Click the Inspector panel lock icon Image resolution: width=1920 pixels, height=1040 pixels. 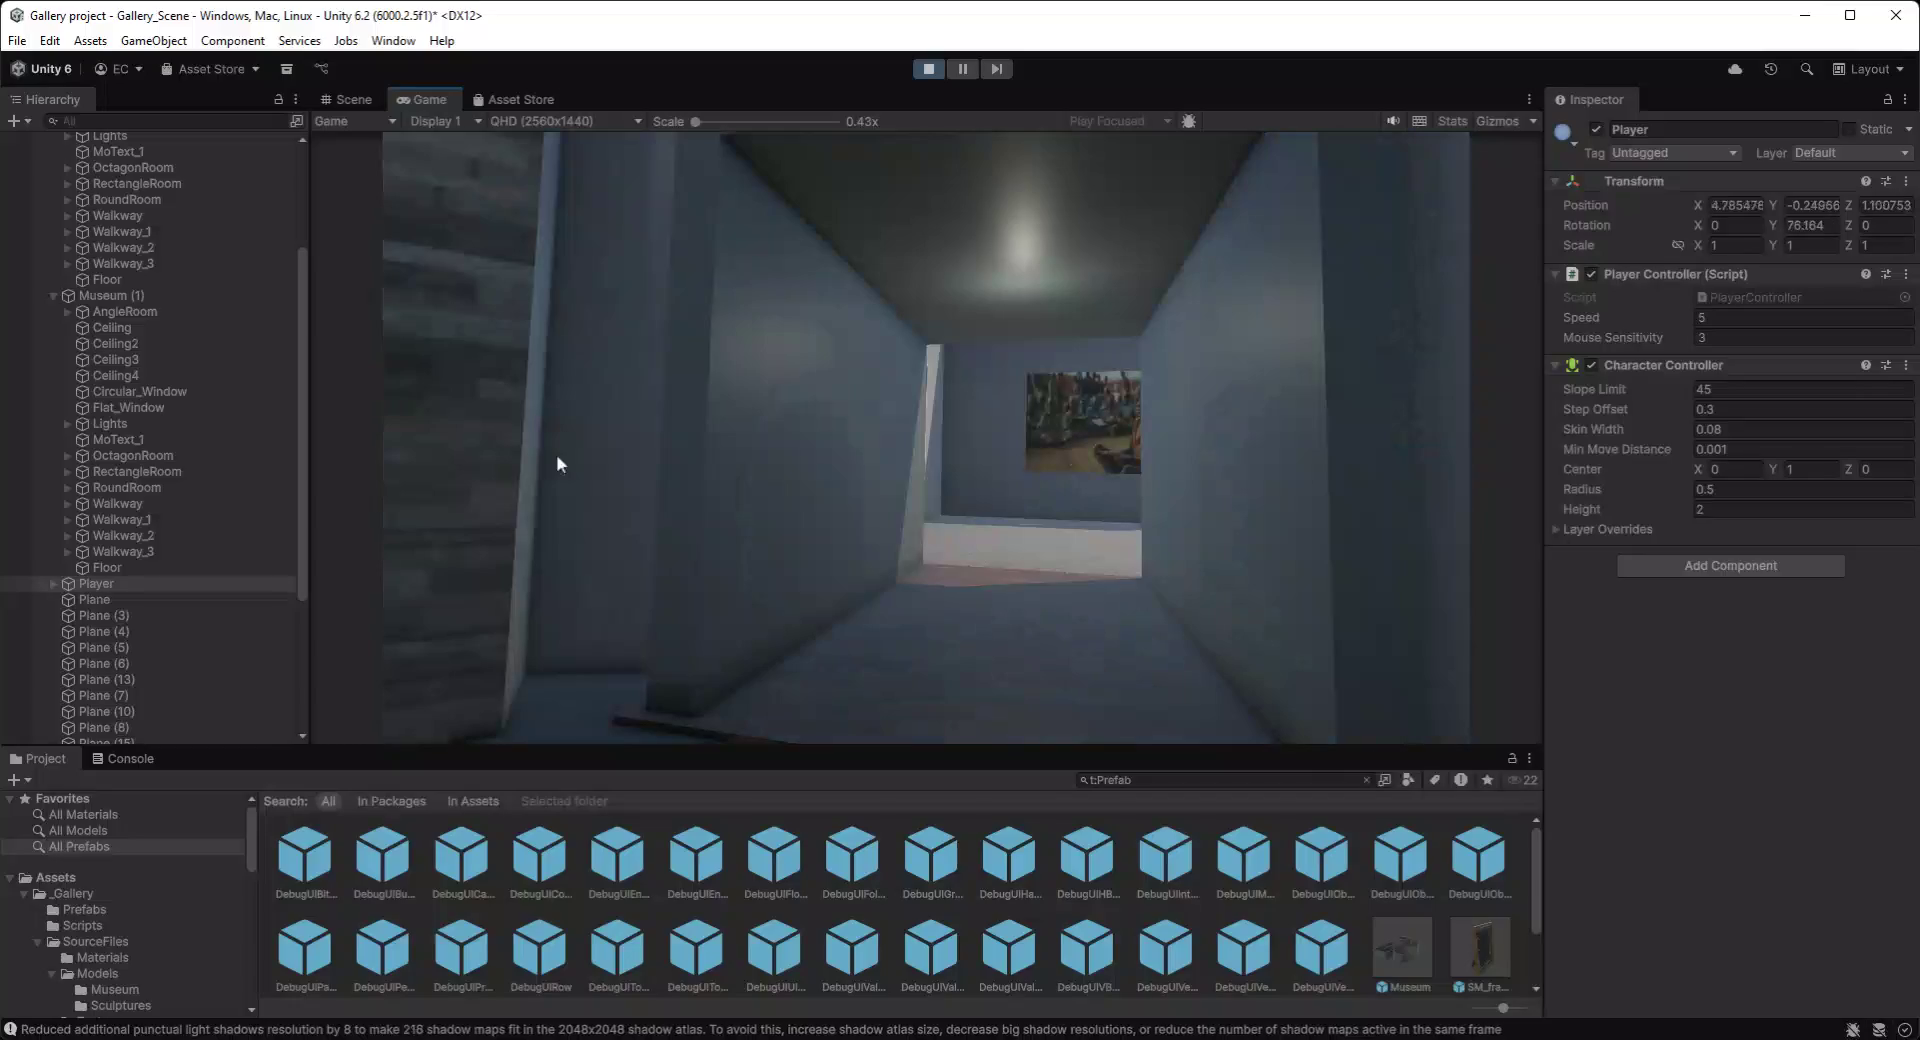1887,100
